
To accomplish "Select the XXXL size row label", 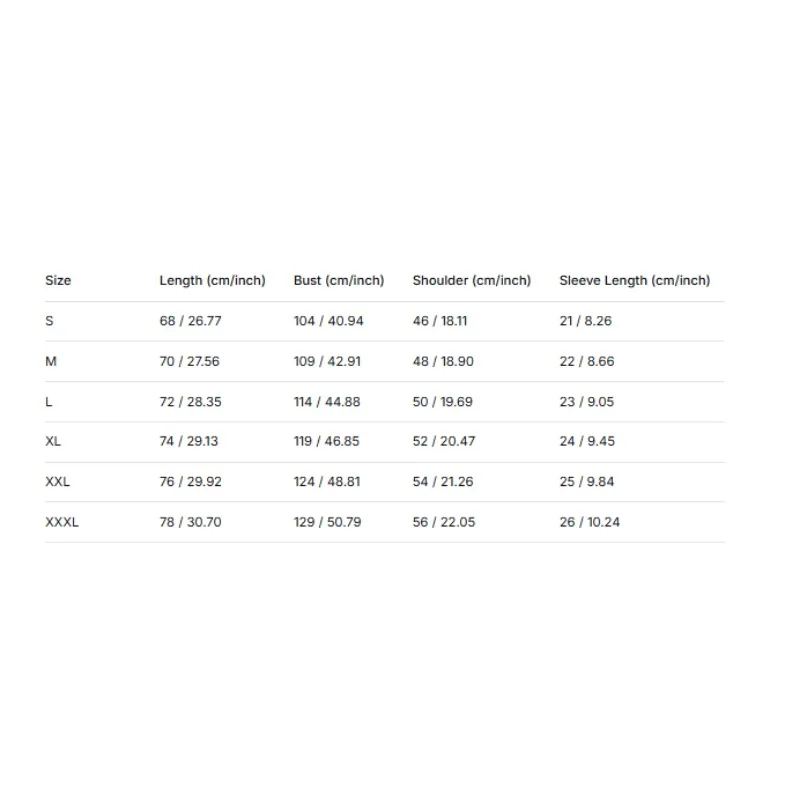I will pos(62,521).
